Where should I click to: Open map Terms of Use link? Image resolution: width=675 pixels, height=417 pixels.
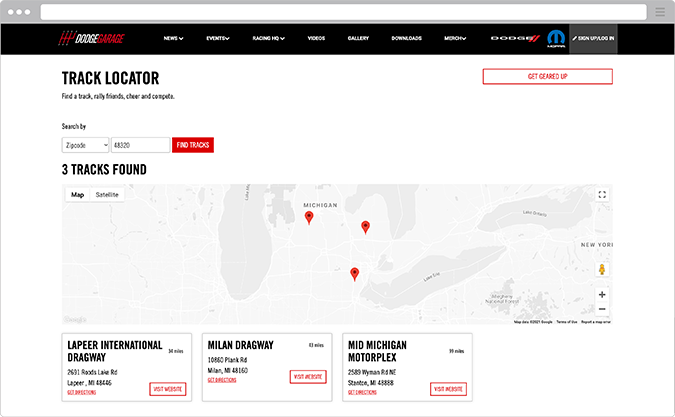[567, 322]
